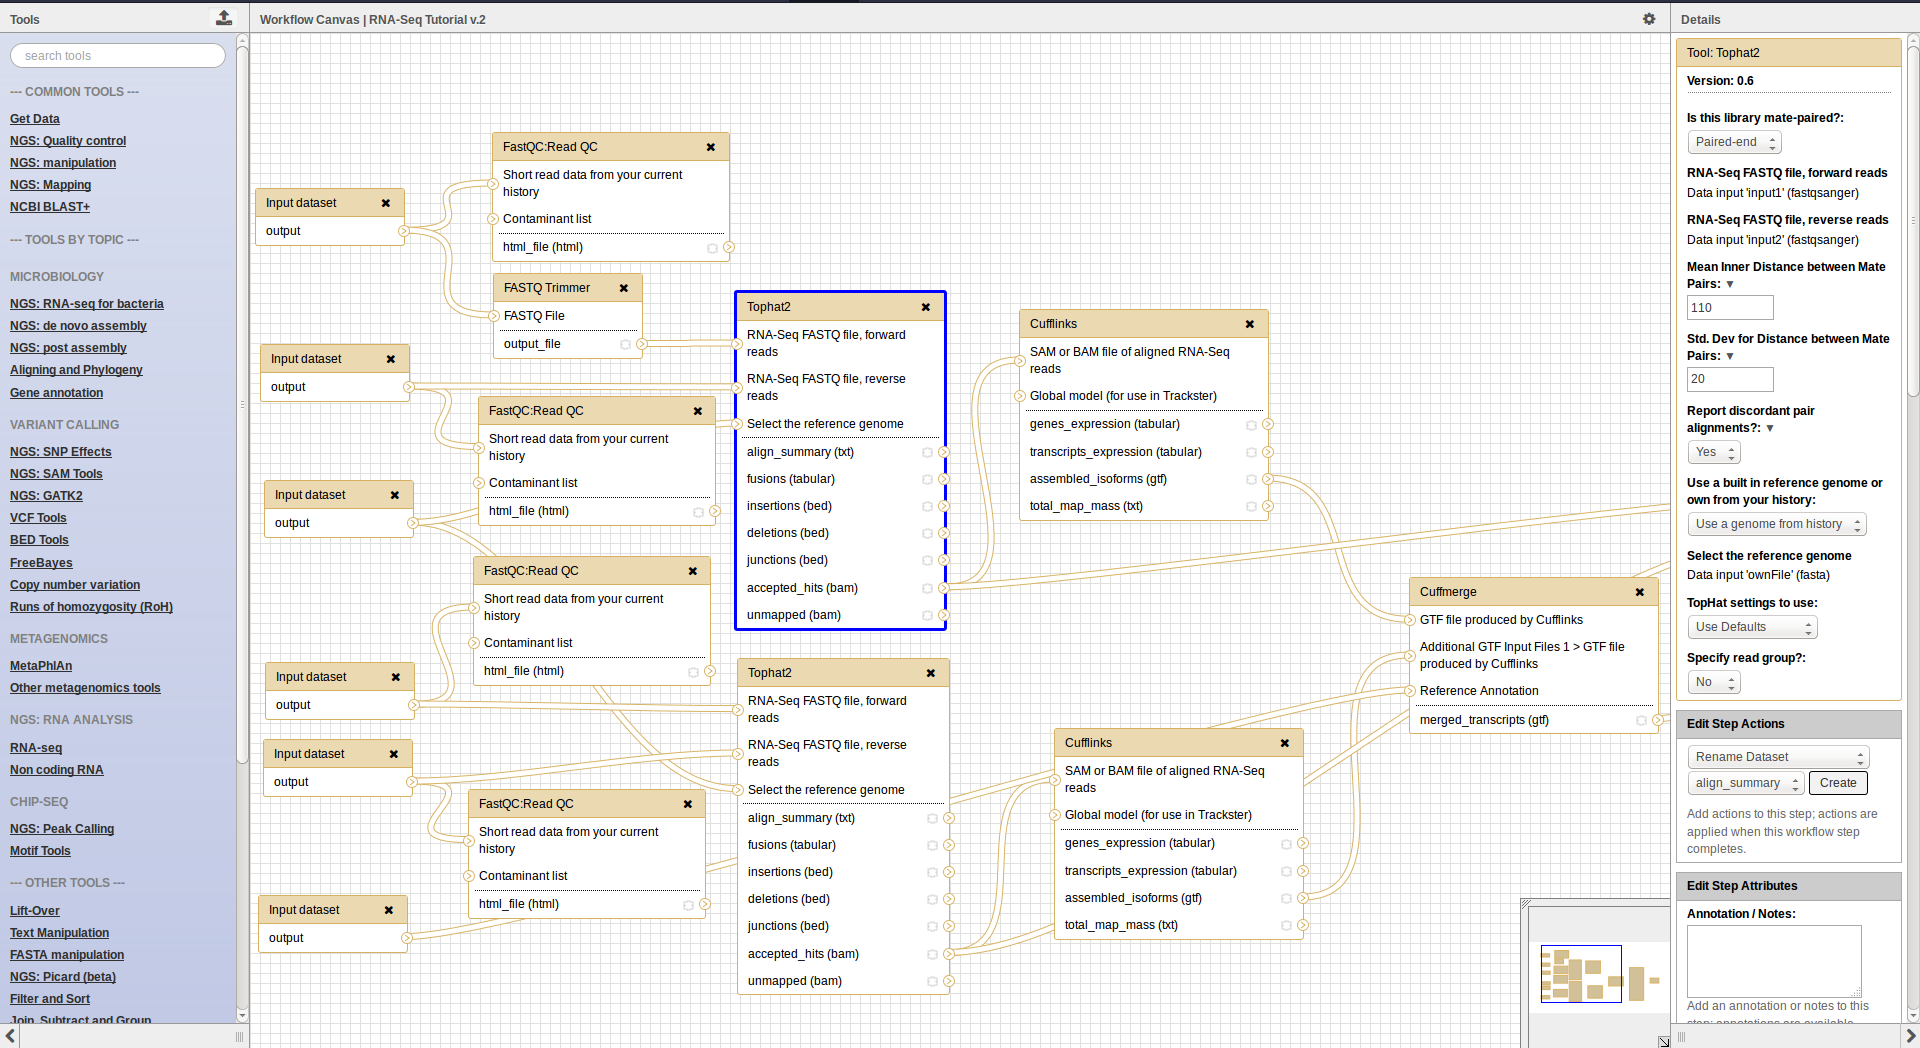The height and width of the screenshot is (1048, 1920).
Task: Click the accepted_hits output connector on Tophat2
Action: tap(944, 589)
